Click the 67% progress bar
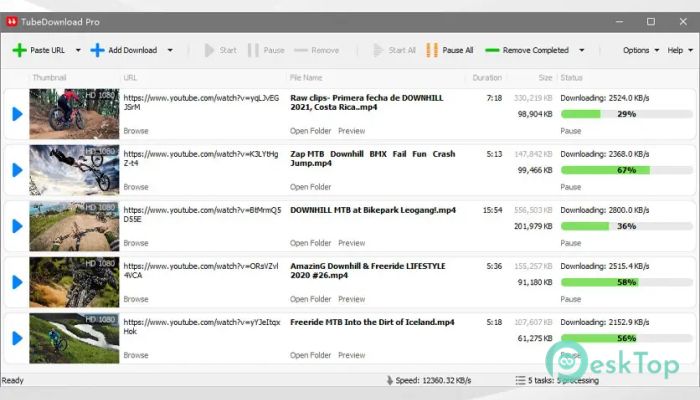The image size is (700, 400). click(x=627, y=170)
